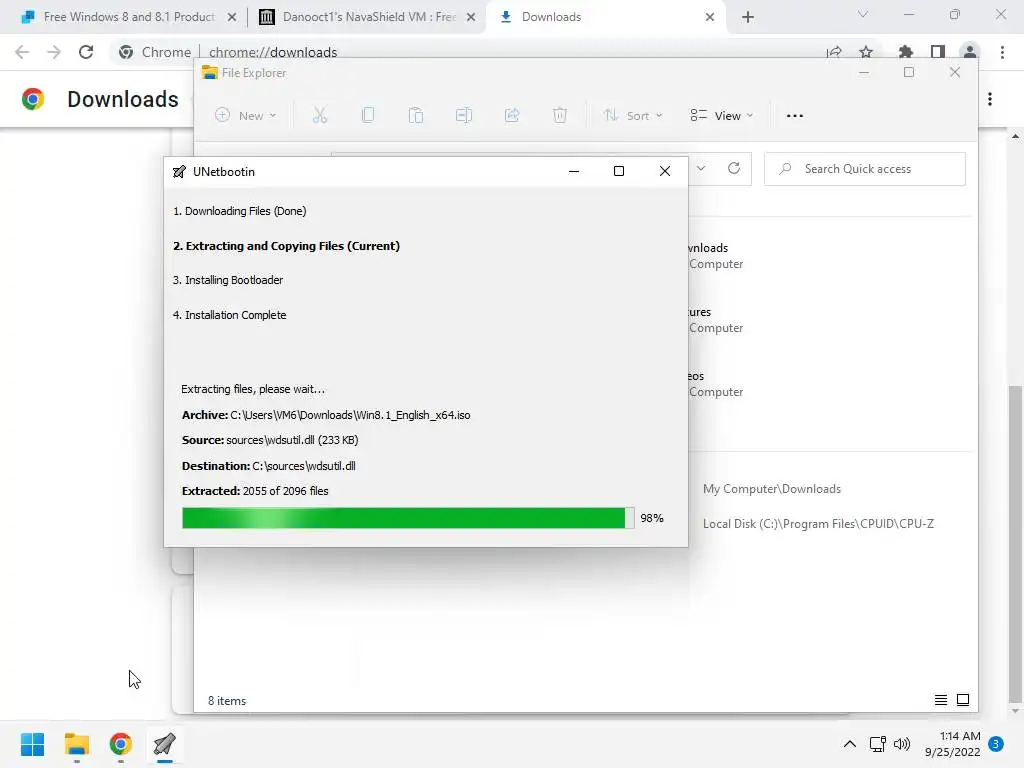Click Chrome's tab search chevron
Image resolution: width=1024 pixels, height=768 pixels.
click(x=863, y=14)
